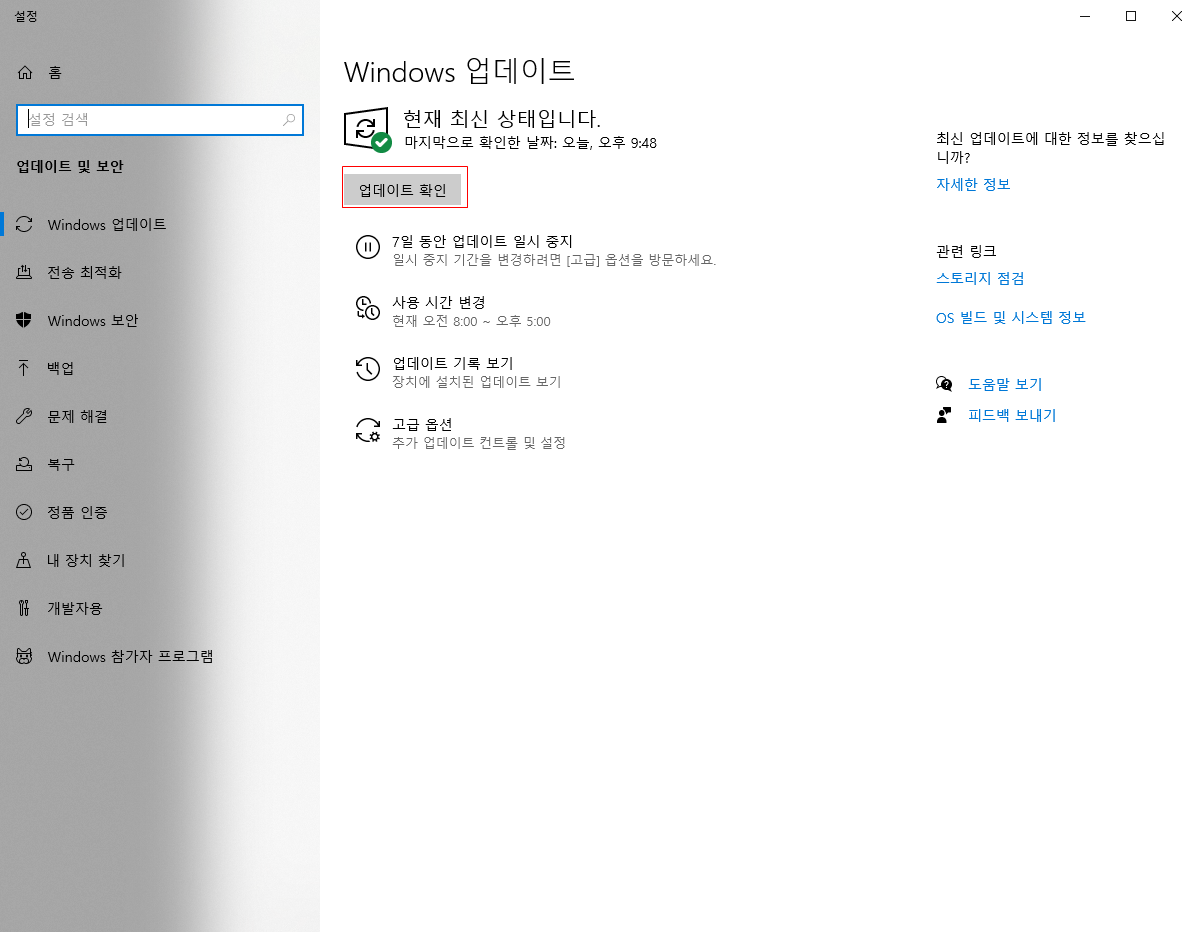Click the update status icon with green check

[x=367, y=130]
